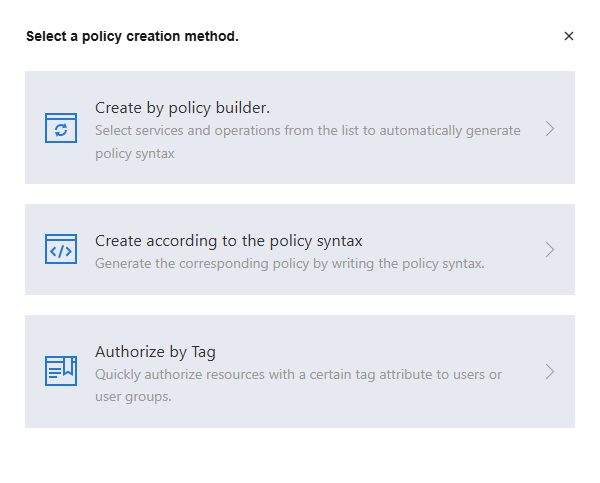Screen dimensions: 600x483
Task: Click the Authorize by Tag bookmark icon
Action: pos(61,371)
